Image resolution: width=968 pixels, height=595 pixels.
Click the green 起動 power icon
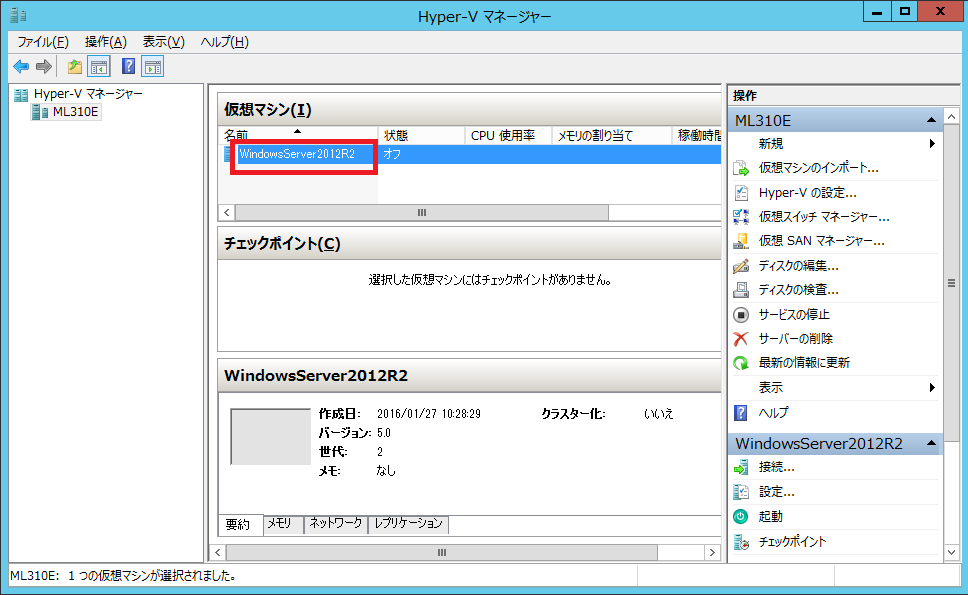[741, 517]
